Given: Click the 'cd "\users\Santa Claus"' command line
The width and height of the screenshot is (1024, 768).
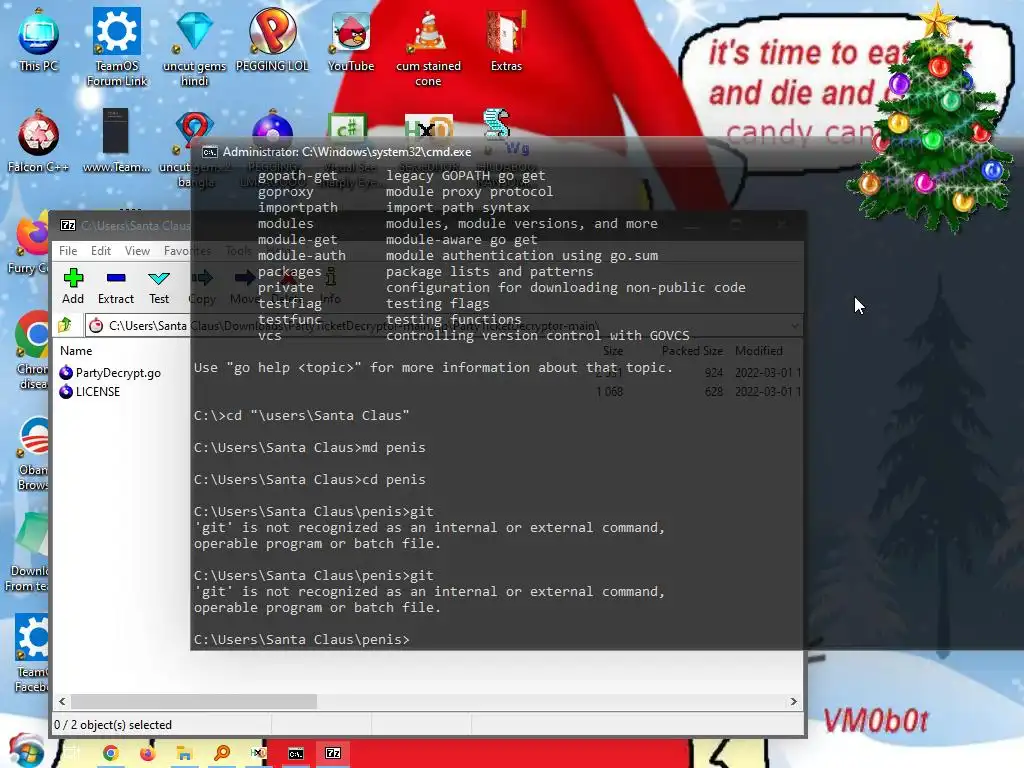Looking at the screenshot, I should click(x=302, y=415).
